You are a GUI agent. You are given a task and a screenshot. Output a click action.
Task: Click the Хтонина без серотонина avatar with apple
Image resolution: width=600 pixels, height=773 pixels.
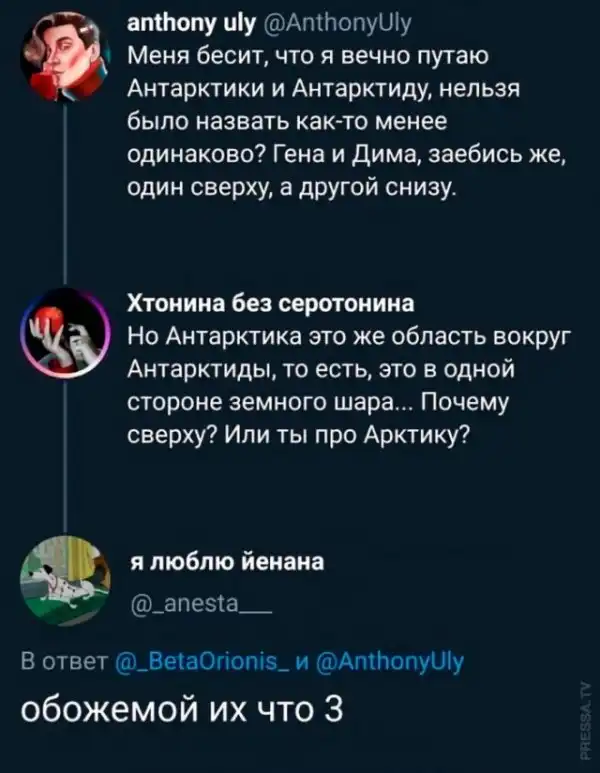pos(66,331)
